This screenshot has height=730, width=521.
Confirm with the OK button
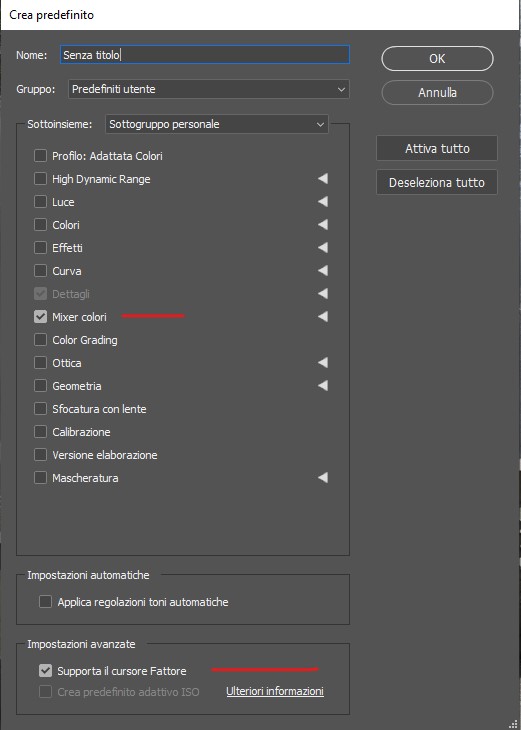click(x=437, y=58)
